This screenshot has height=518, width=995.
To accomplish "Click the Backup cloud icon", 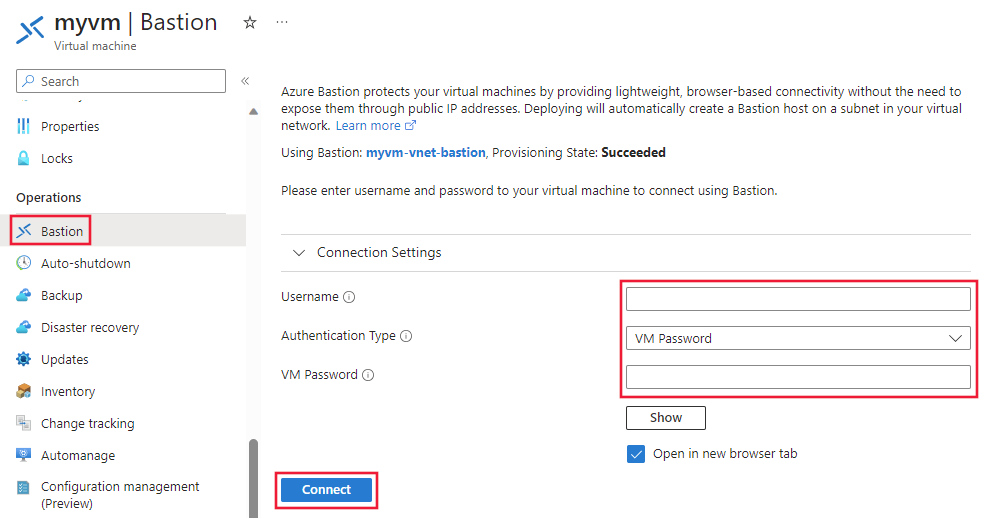I will coord(24,295).
